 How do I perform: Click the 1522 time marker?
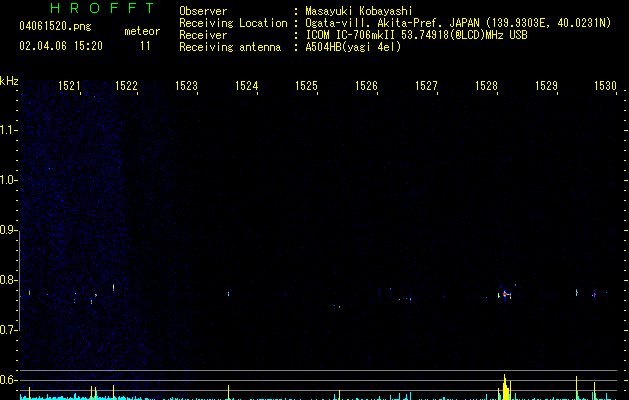pos(126,86)
